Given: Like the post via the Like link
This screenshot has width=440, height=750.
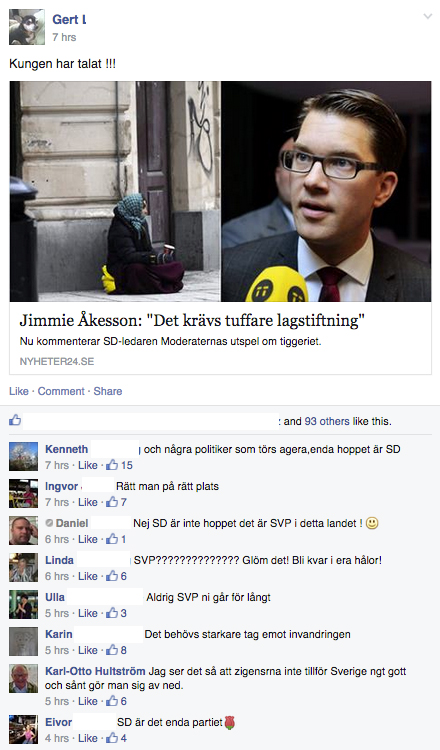Looking at the screenshot, I should (x=19, y=391).
